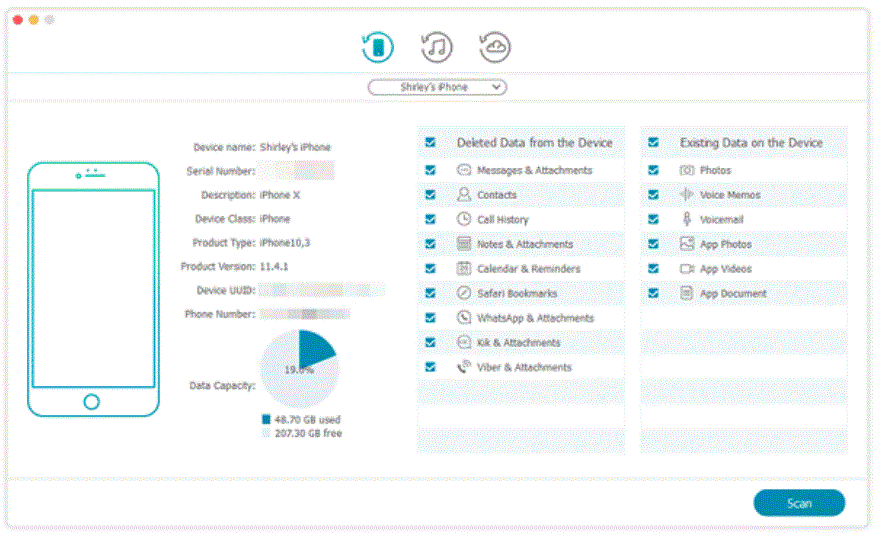884x551 pixels.
Task: Click the light 207.30 GB free legend swatch
Action: click(x=266, y=433)
